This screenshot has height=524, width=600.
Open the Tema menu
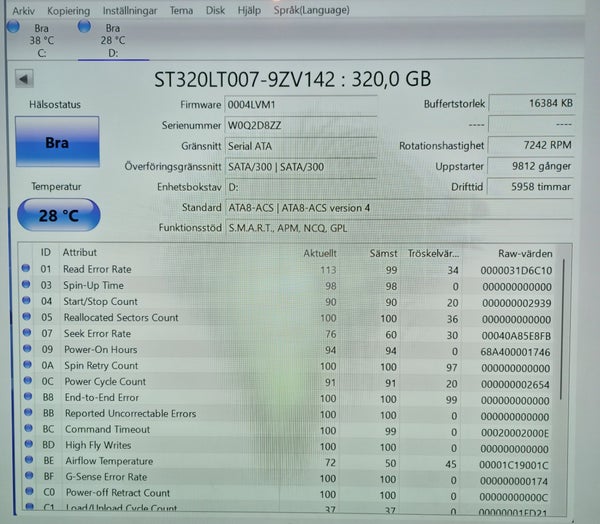pos(181,10)
